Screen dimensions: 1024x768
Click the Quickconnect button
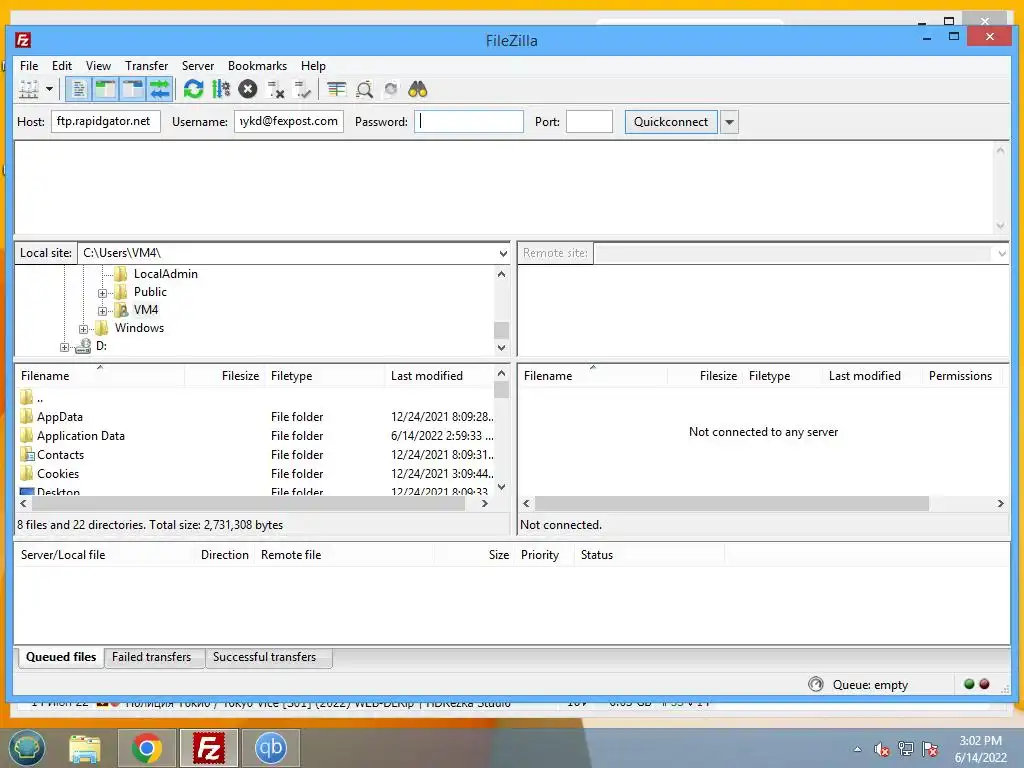(671, 122)
